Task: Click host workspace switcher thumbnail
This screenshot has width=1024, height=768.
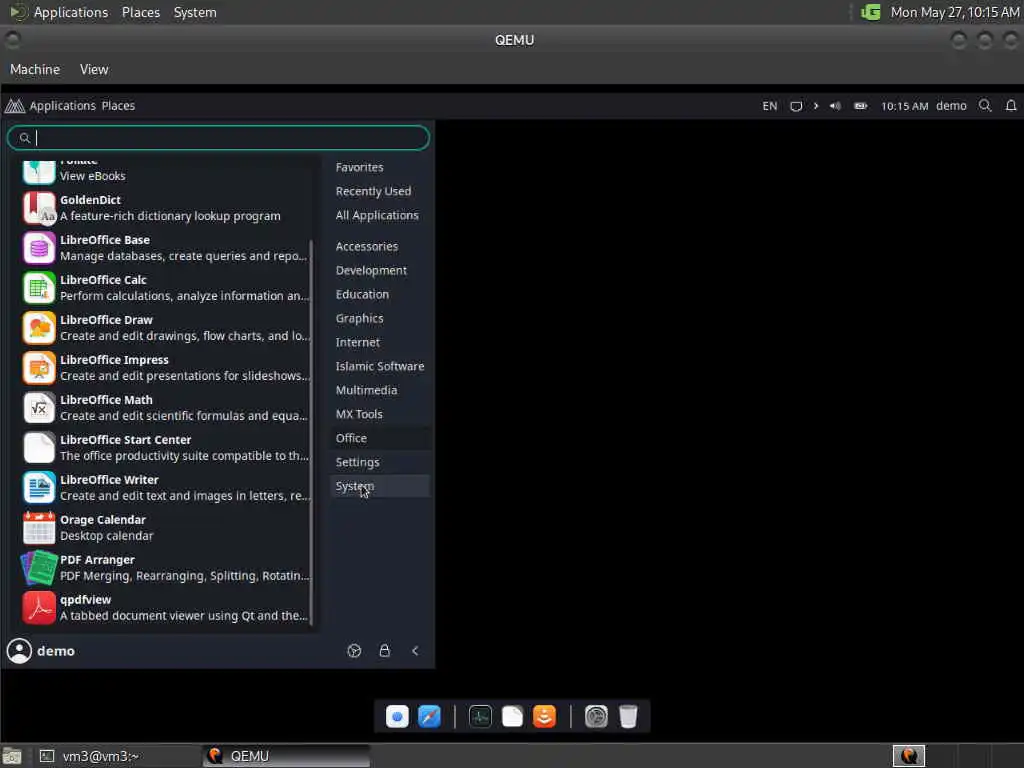Action: [908, 756]
